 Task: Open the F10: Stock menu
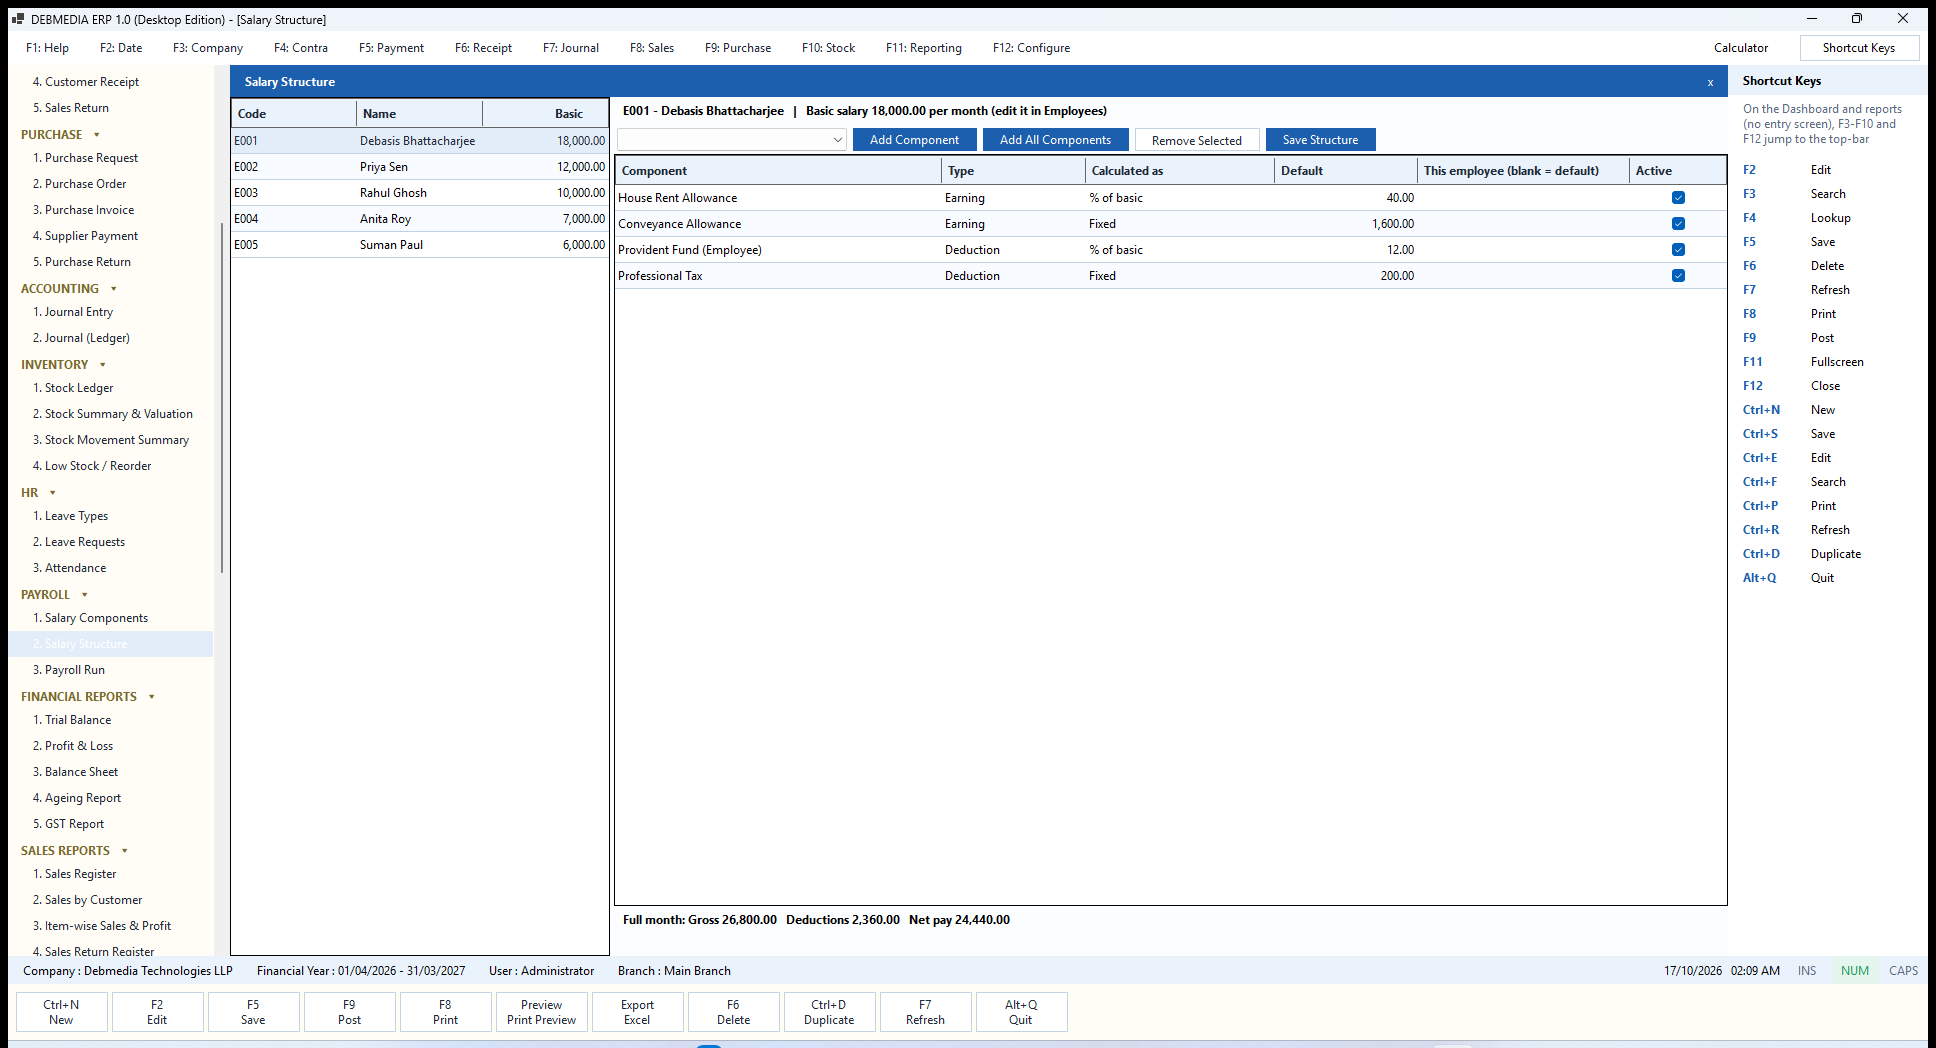pyautogui.click(x=828, y=48)
